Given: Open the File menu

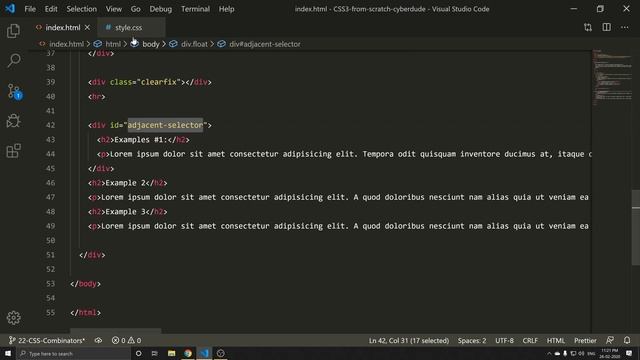Looking at the screenshot, I should coord(30,9).
